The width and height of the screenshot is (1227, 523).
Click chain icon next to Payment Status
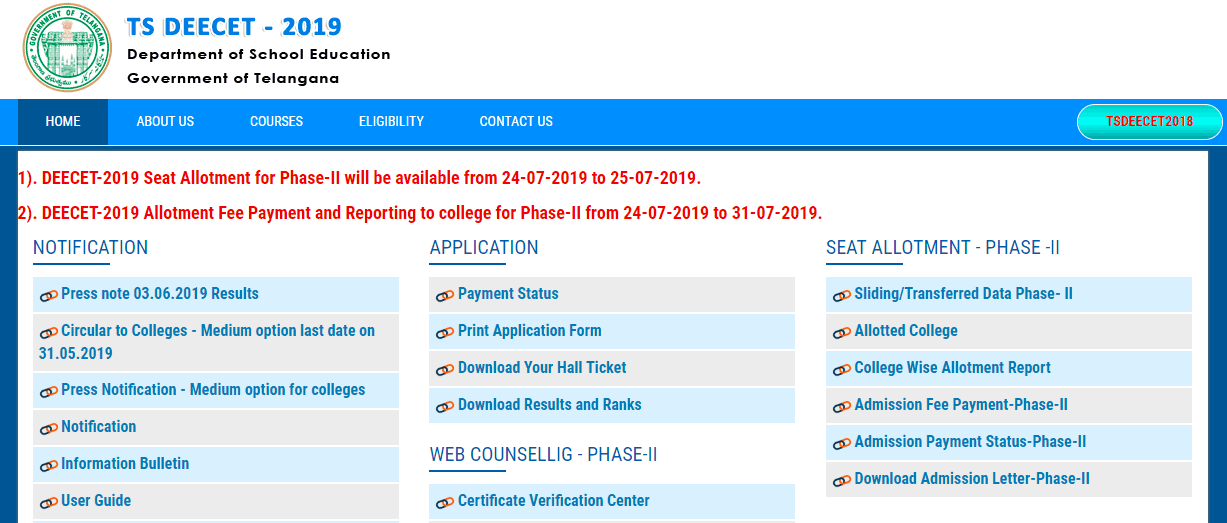tap(445, 296)
